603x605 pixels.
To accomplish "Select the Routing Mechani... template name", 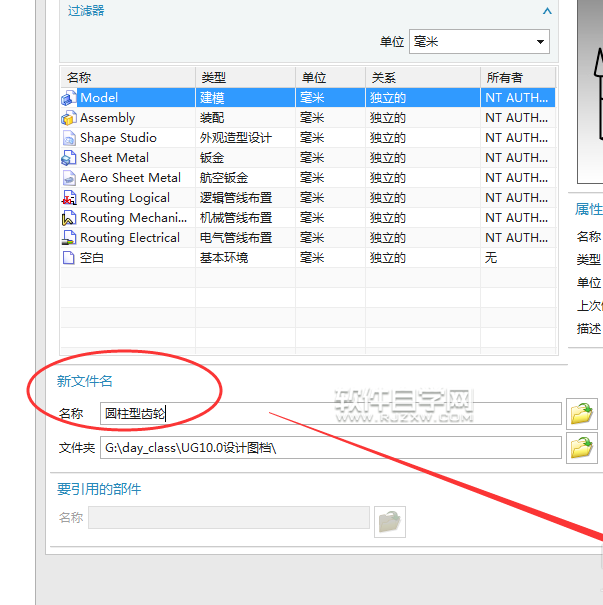I will pyautogui.click(x=133, y=218).
